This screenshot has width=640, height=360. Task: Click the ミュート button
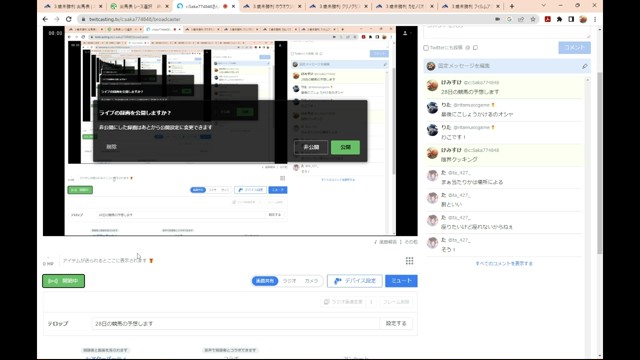[x=401, y=281]
